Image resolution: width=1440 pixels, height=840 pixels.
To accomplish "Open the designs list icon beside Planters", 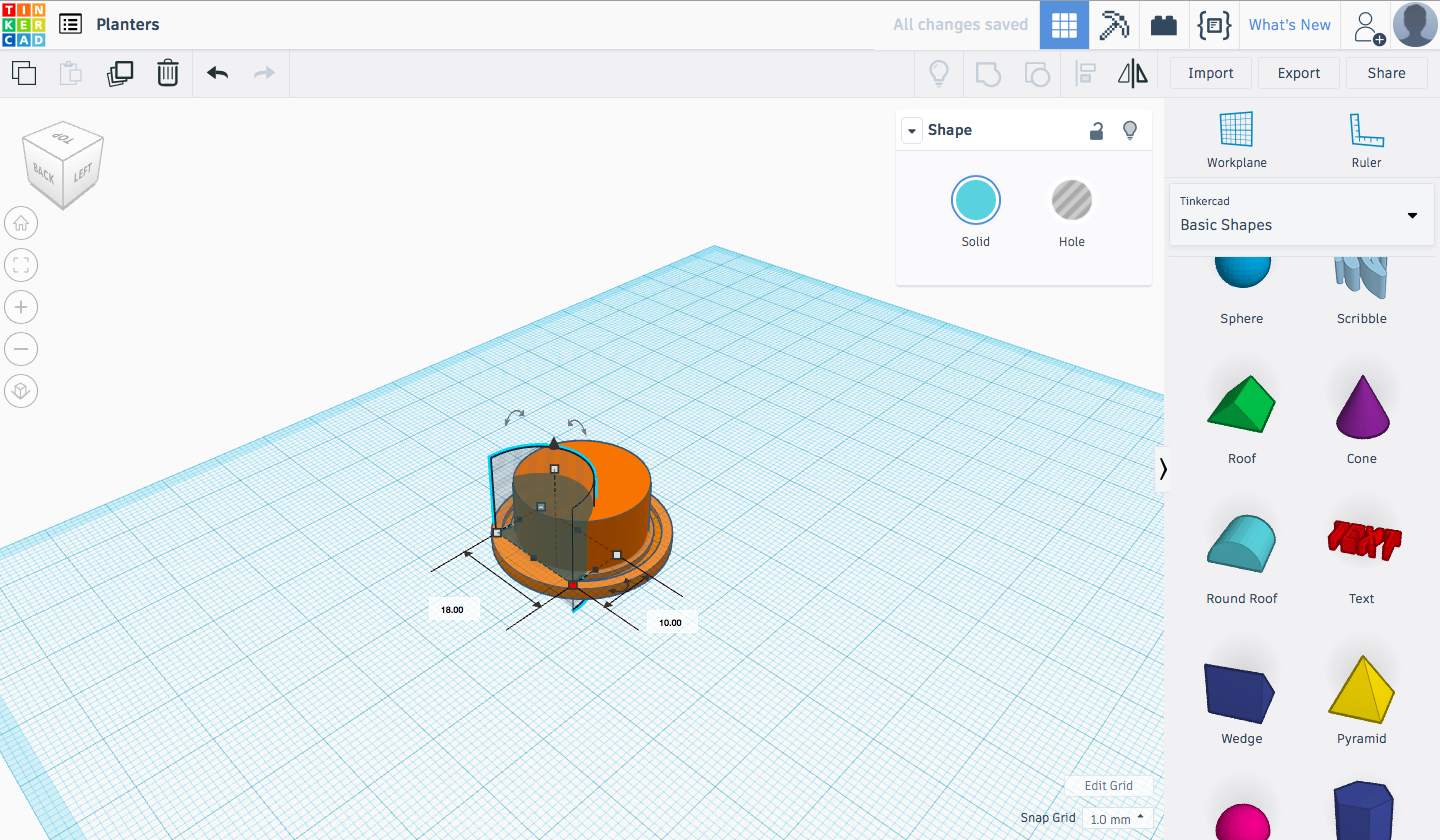I will (x=70, y=24).
